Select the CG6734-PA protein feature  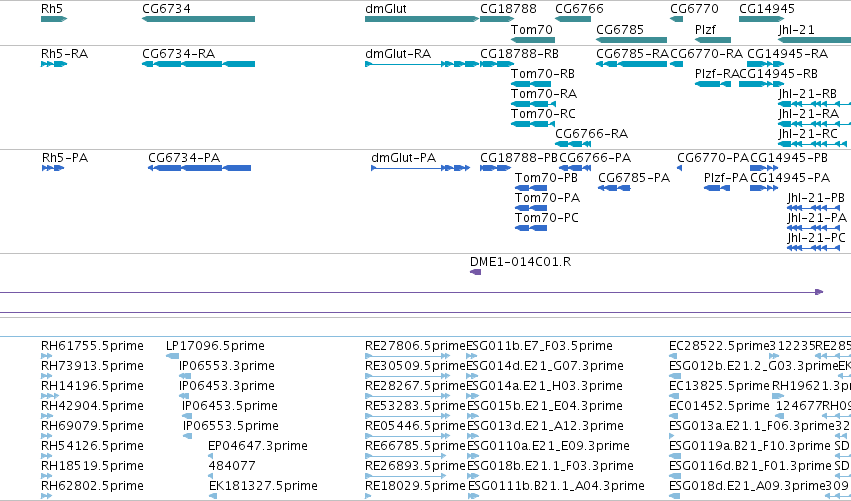tap(199, 168)
